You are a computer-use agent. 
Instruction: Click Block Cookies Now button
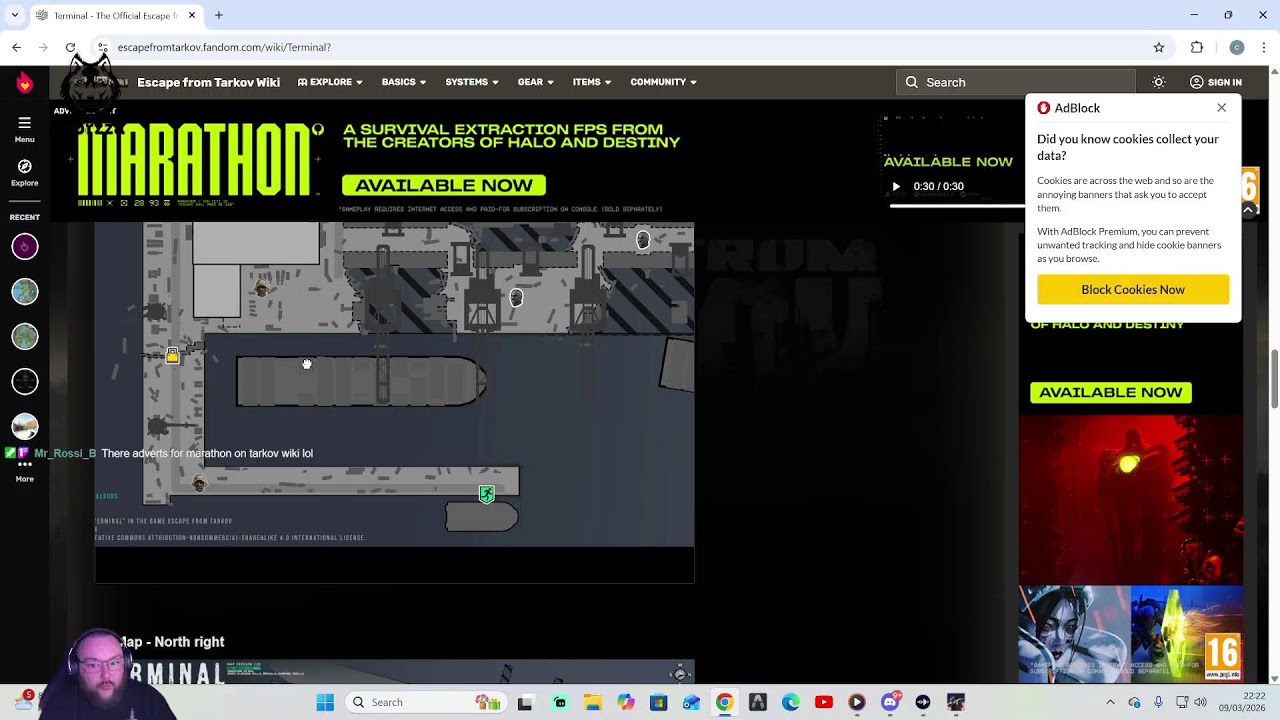coord(1133,289)
